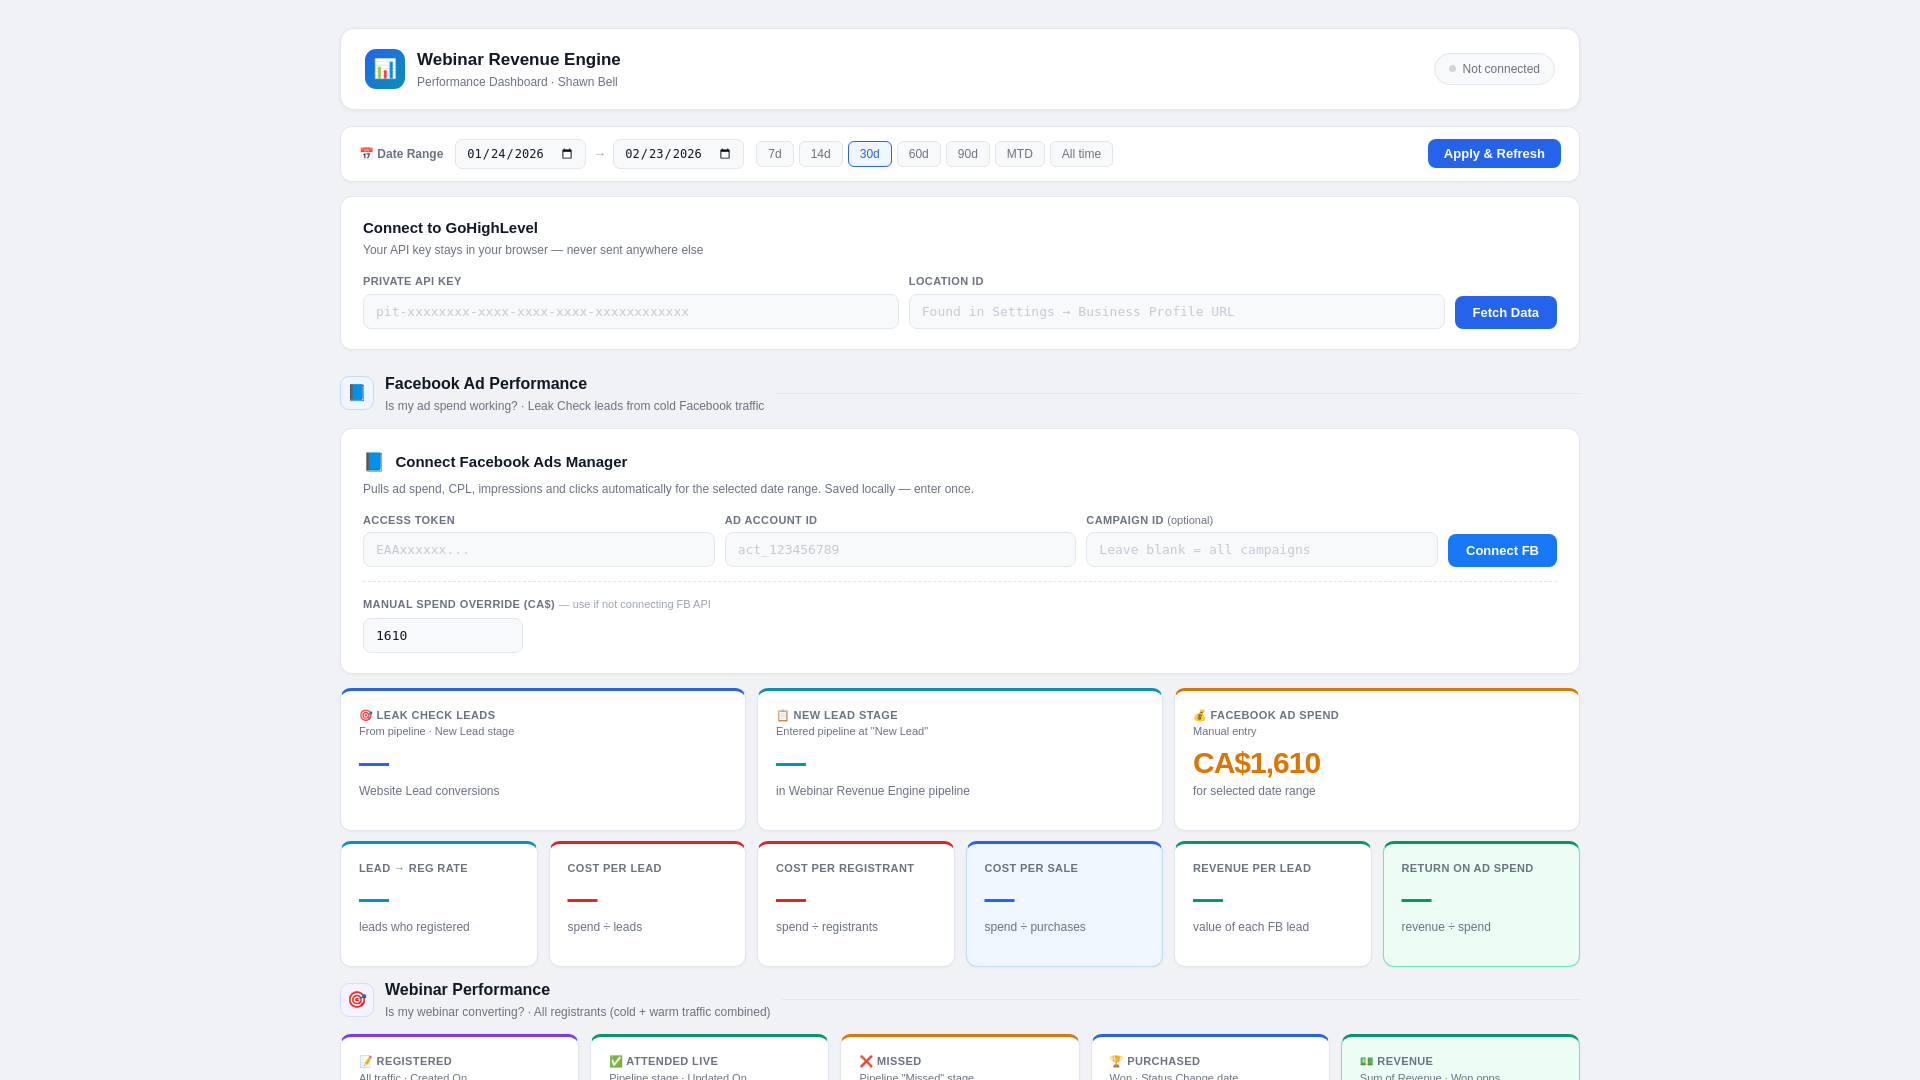
Task: Focus the Access Token input field
Action: pos(539,550)
